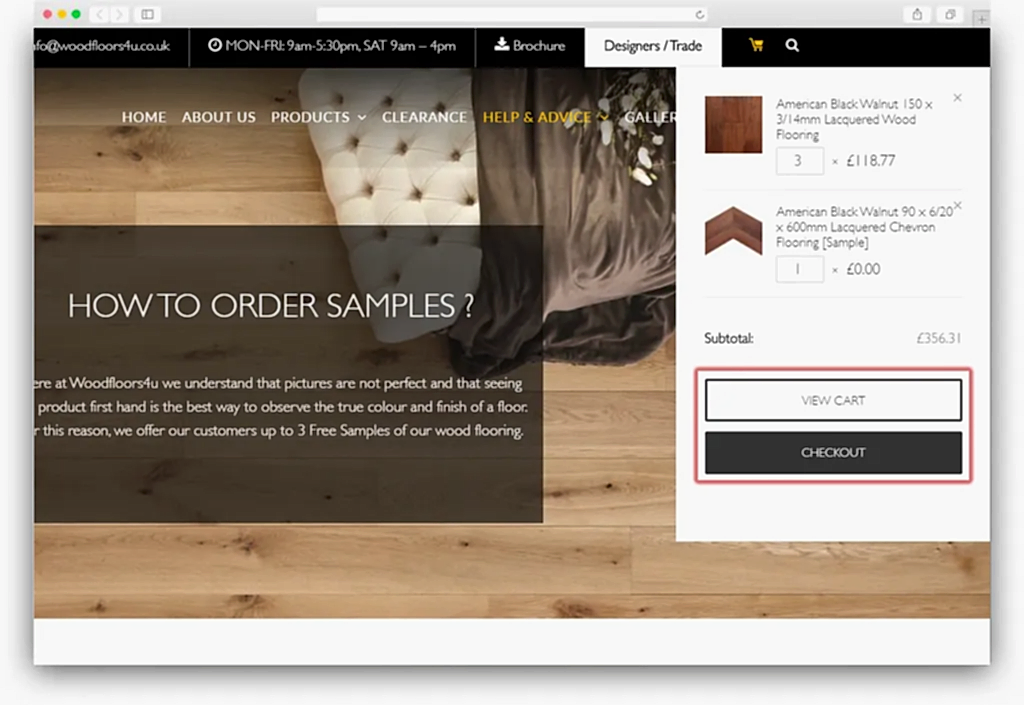Expand the Help & Advice menu

pyautogui.click(x=545, y=117)
